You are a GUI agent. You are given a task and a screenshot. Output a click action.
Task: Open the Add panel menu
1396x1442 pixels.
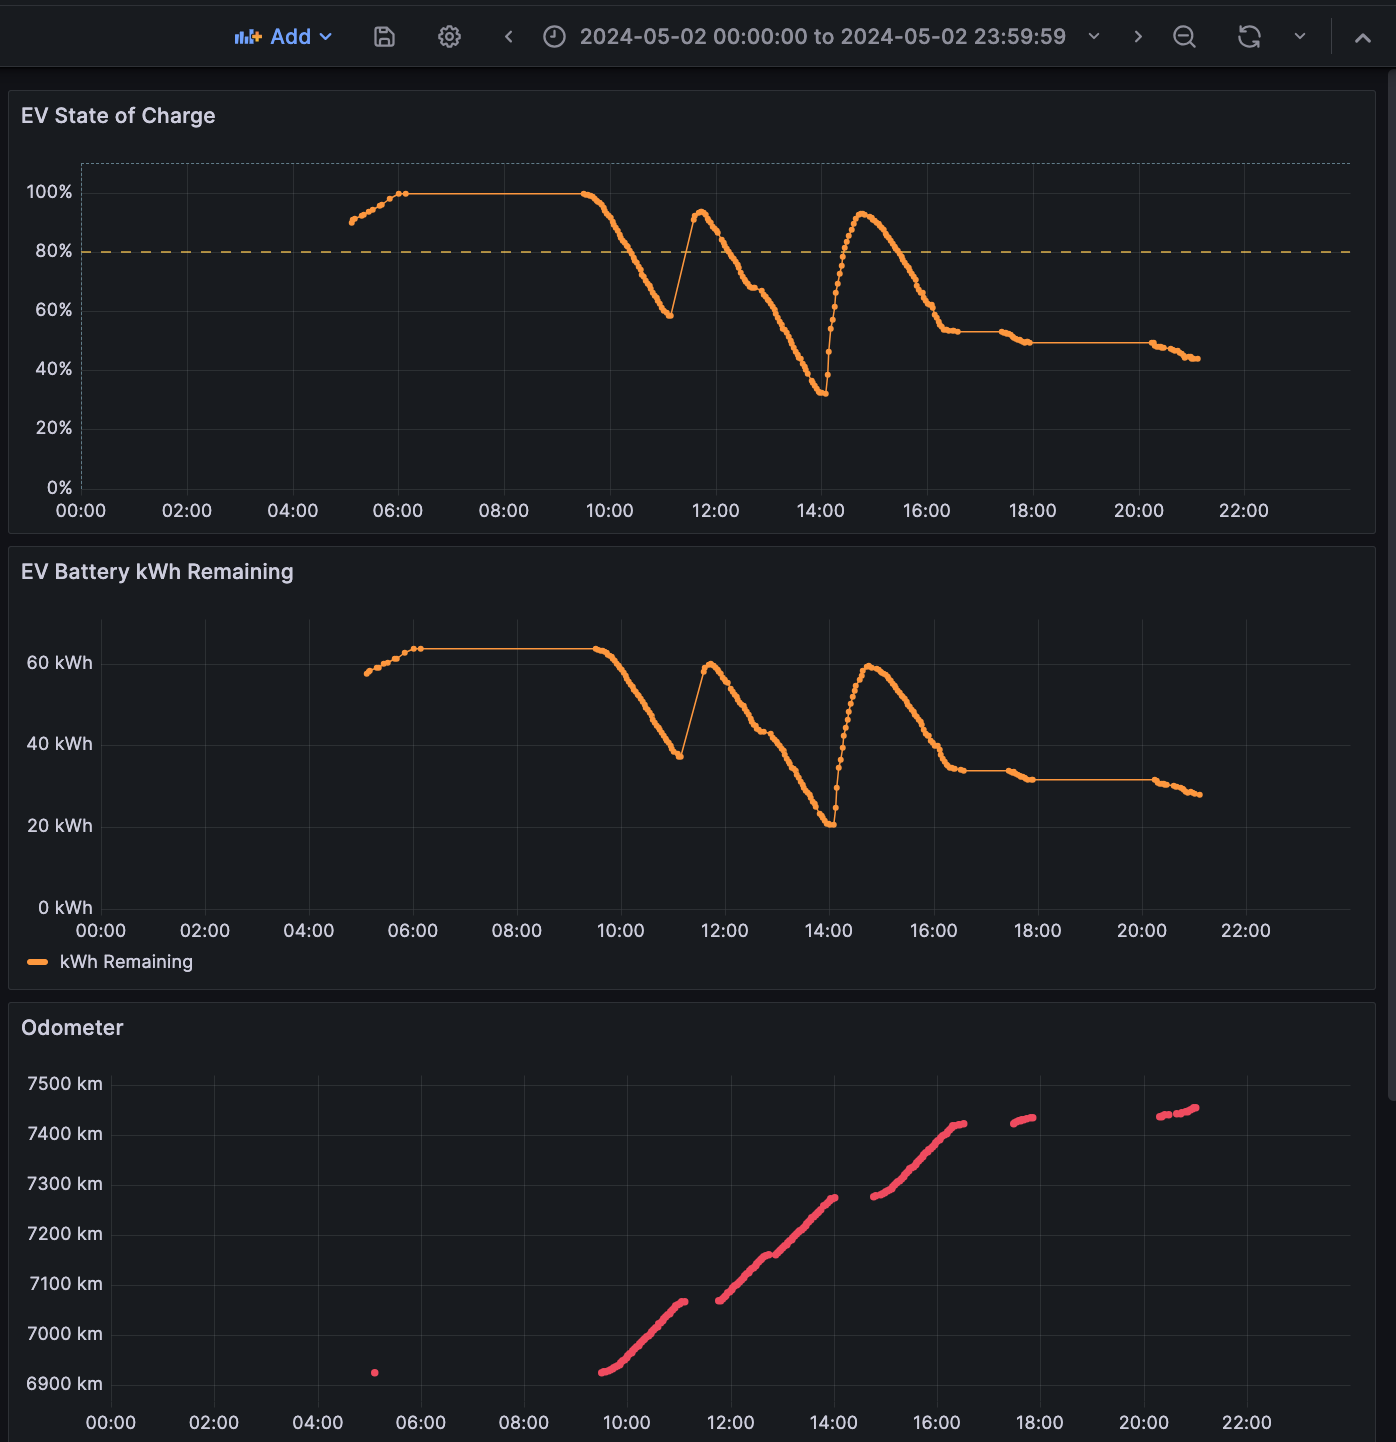[x=283, y=37]
